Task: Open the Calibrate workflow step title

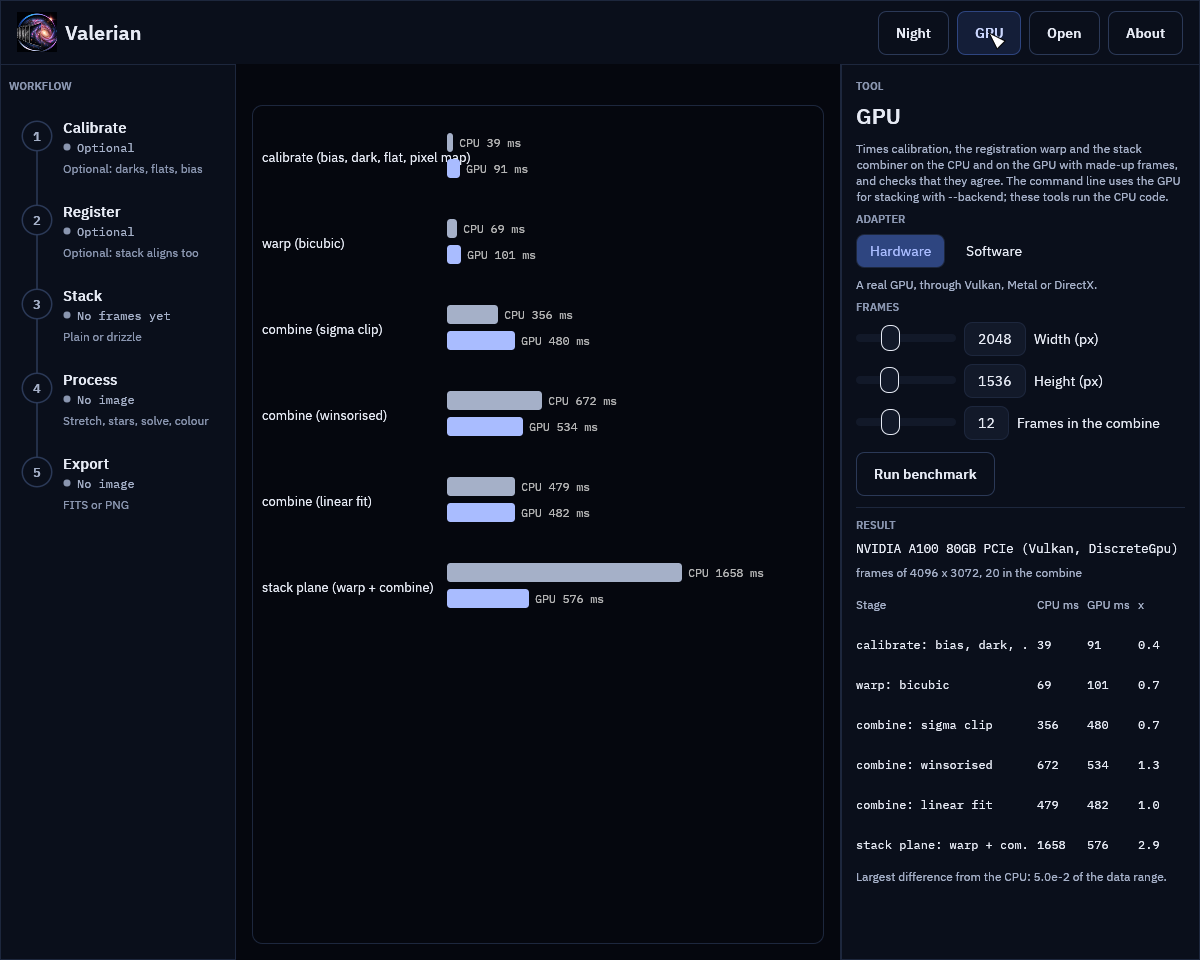Action: tap(95, 128)
